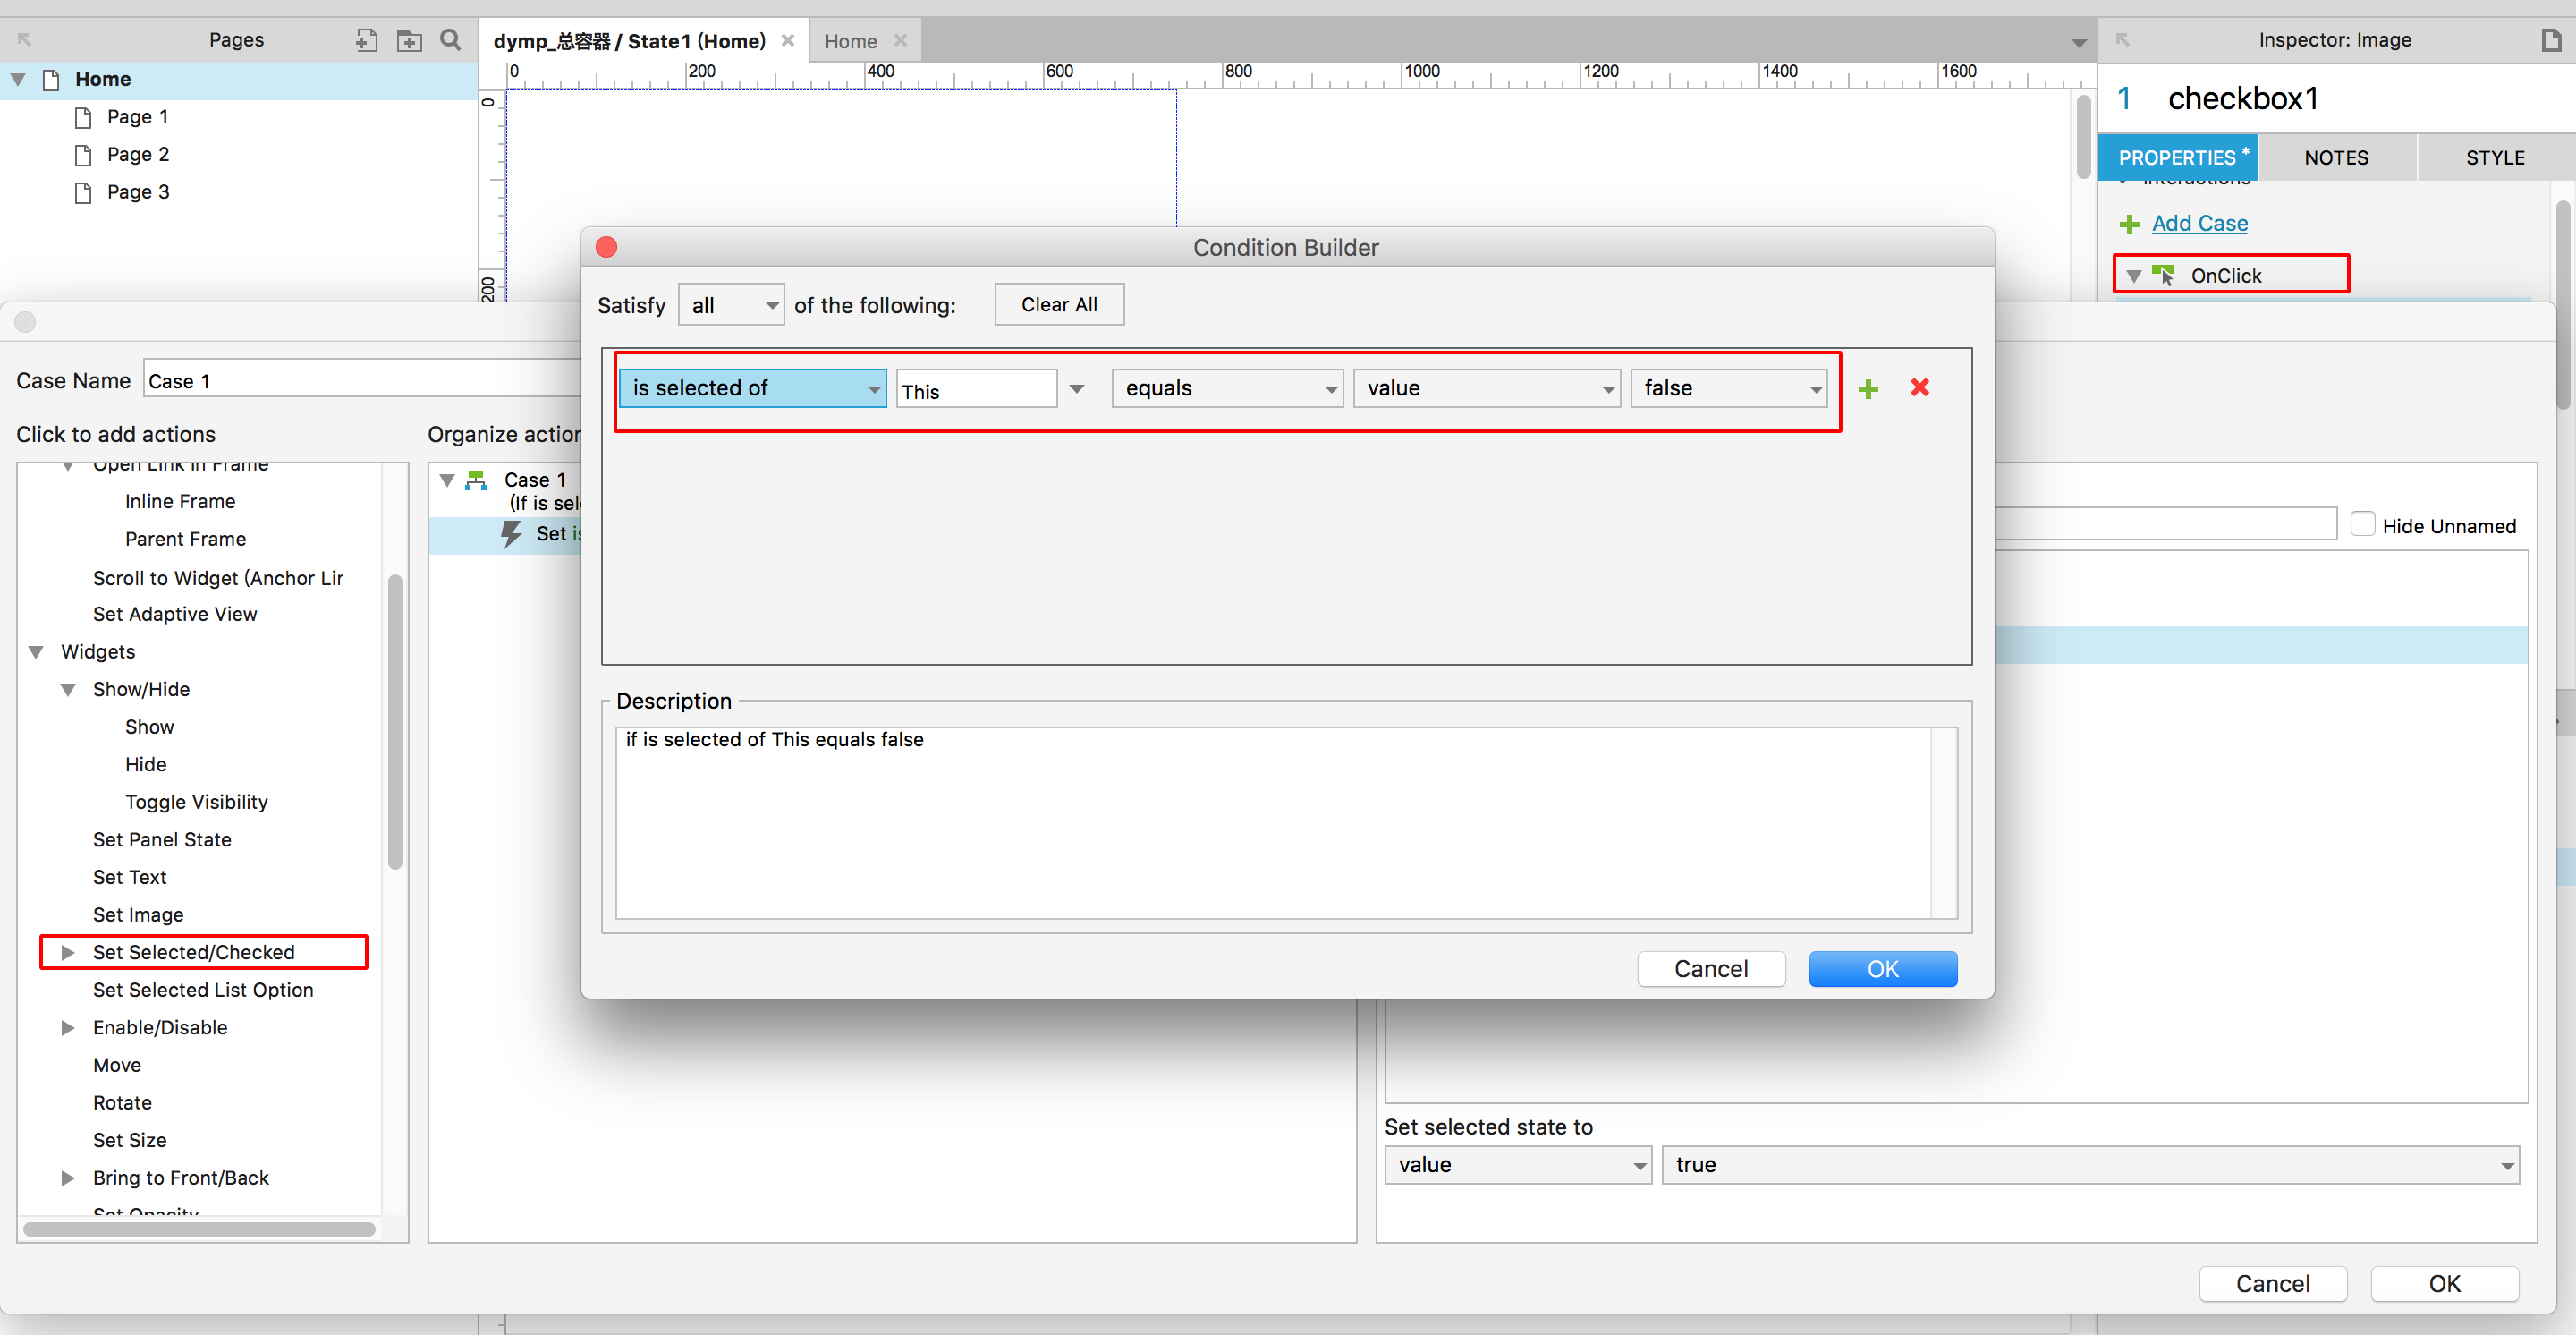
Task: Add a condition row with green plus
Action: [1868, 389]
